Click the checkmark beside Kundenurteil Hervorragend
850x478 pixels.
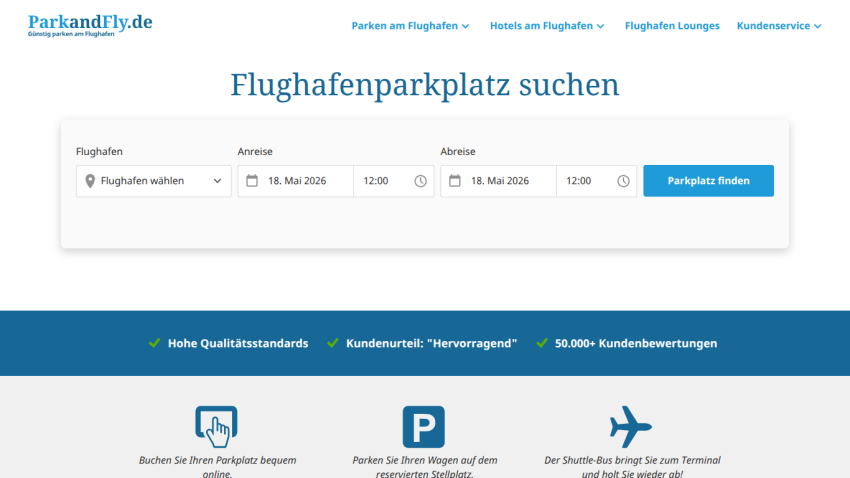pyautogui.click(x=333, y=343)
